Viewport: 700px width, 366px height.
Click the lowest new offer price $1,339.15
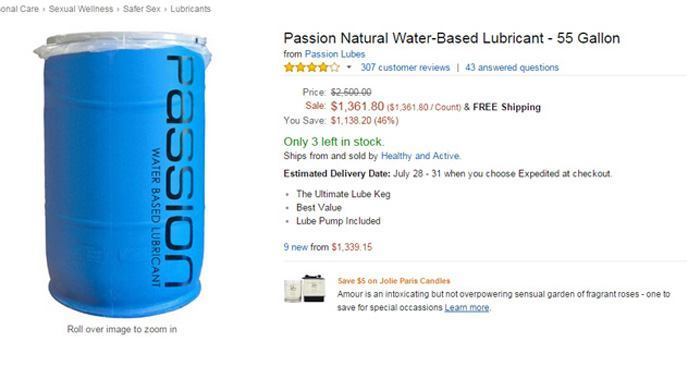click(x=351, y=247)
